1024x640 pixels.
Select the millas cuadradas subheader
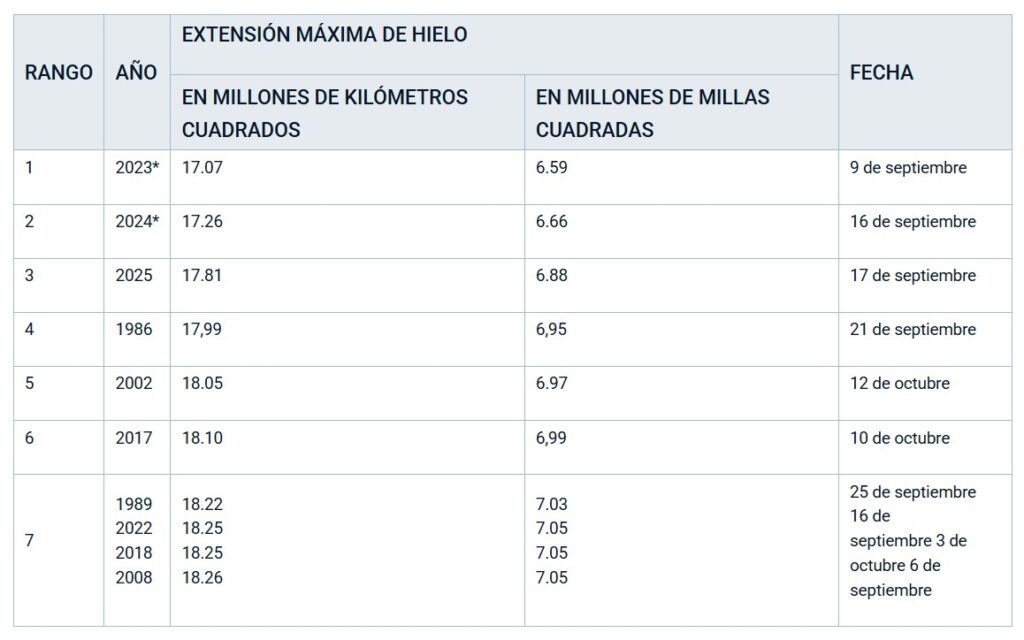pos(653,113)
